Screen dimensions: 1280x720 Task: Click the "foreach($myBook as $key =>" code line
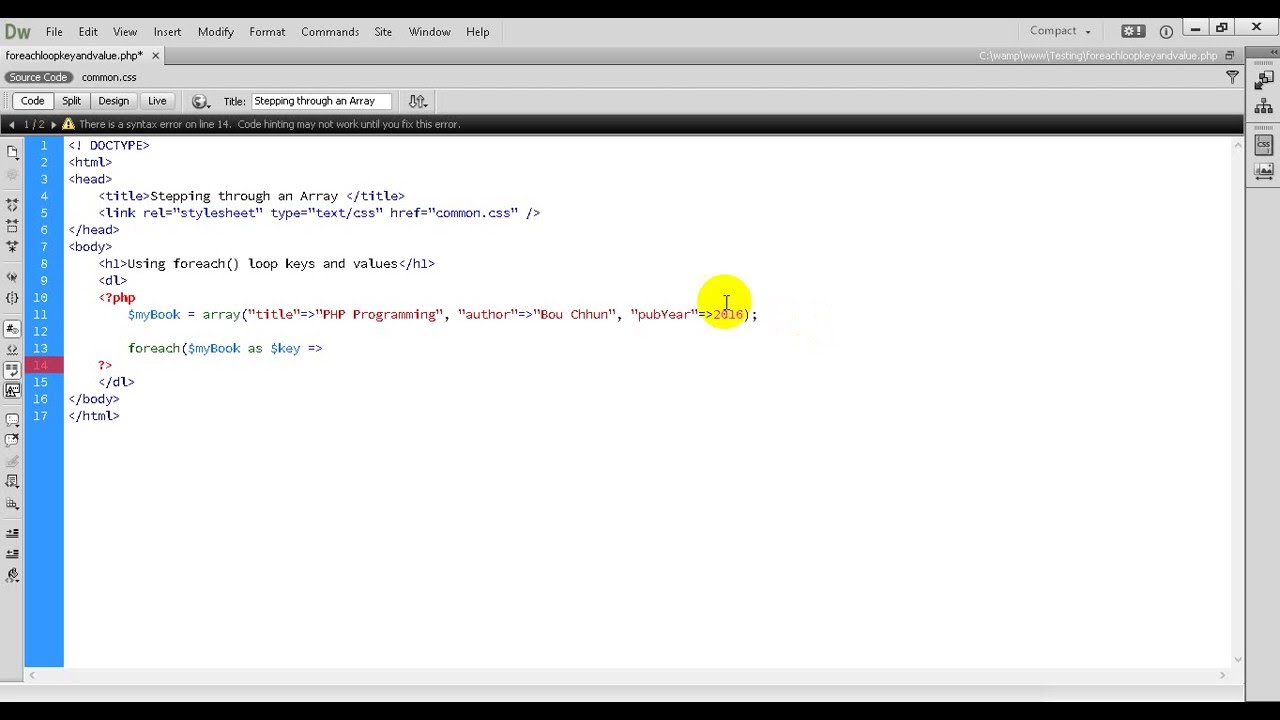(x=225, y=348)
